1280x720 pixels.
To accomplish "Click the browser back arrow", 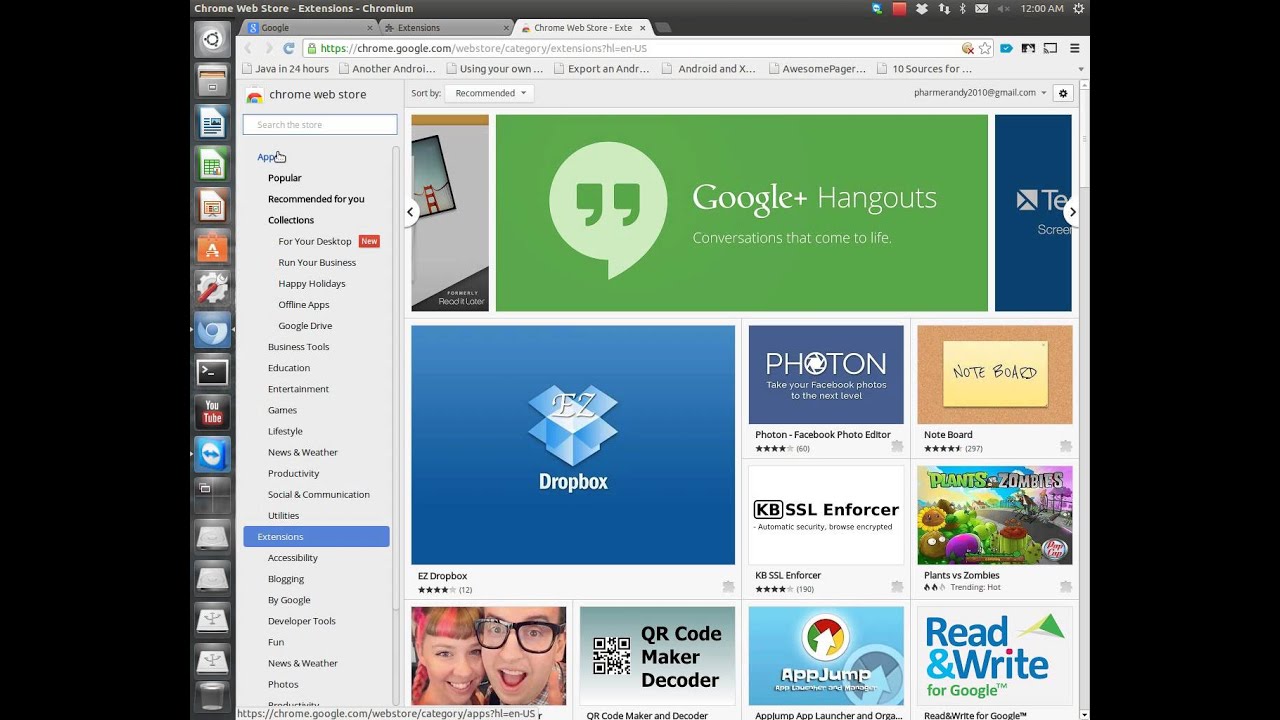I will (248, 48).
